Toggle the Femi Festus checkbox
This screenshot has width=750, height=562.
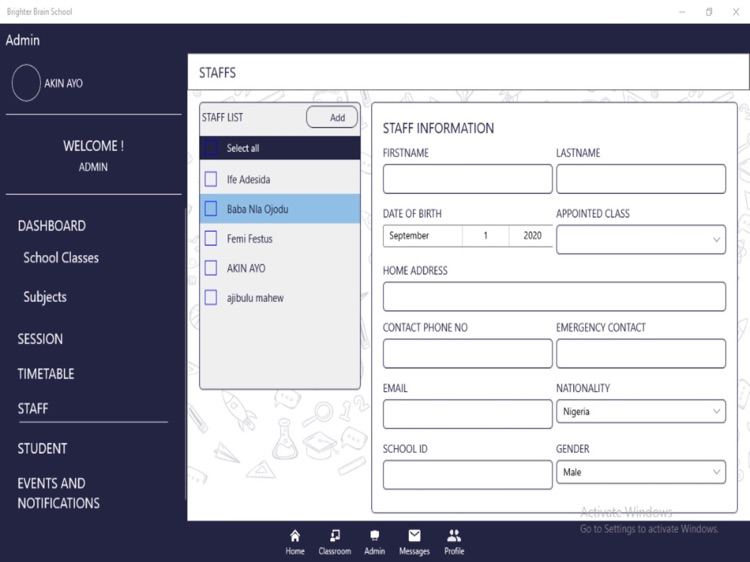click(211, 238)
